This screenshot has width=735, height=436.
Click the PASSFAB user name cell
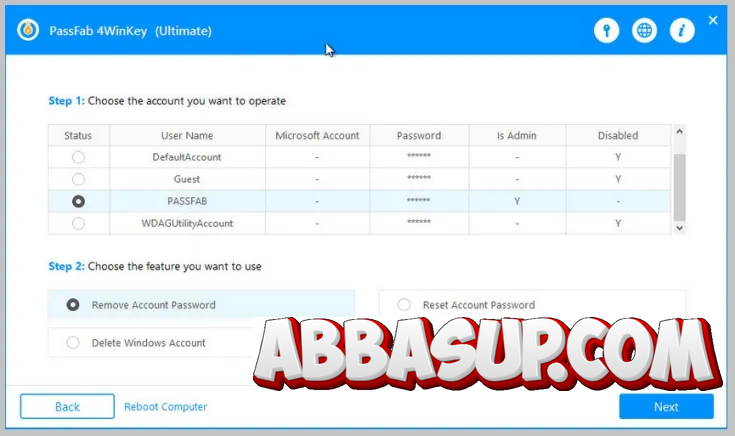point(187,201)
